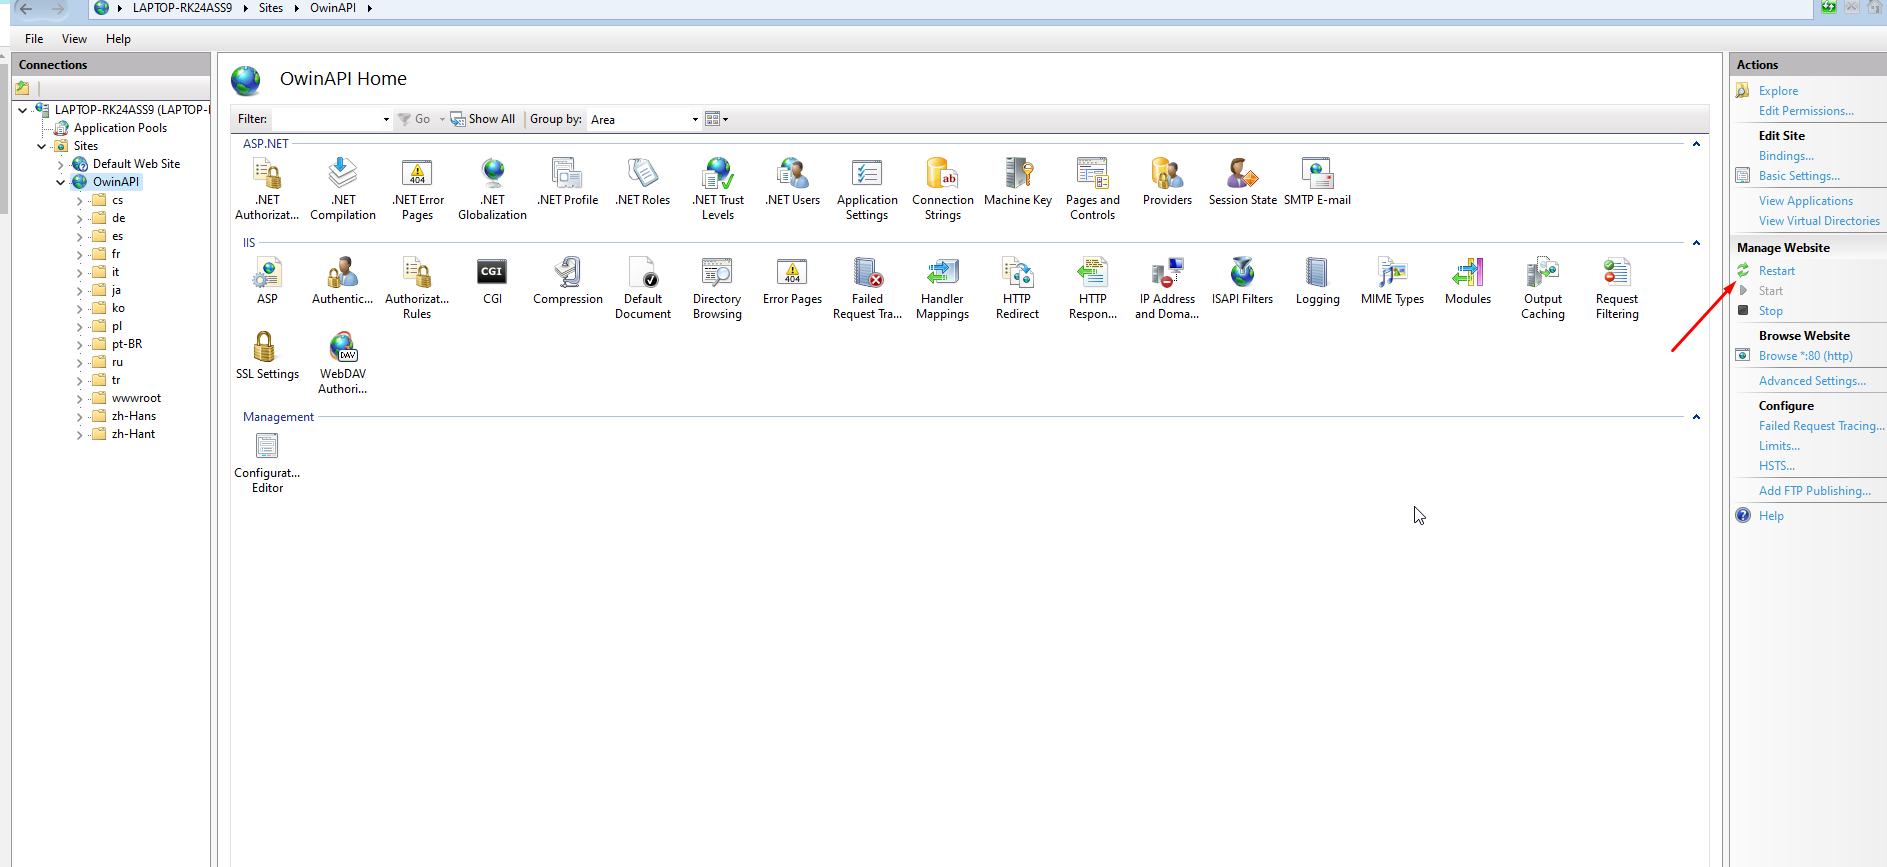This screenshot has height=867, width=1887.
Task: Collapse the Sites tree node
Action: tap(42, 146)
